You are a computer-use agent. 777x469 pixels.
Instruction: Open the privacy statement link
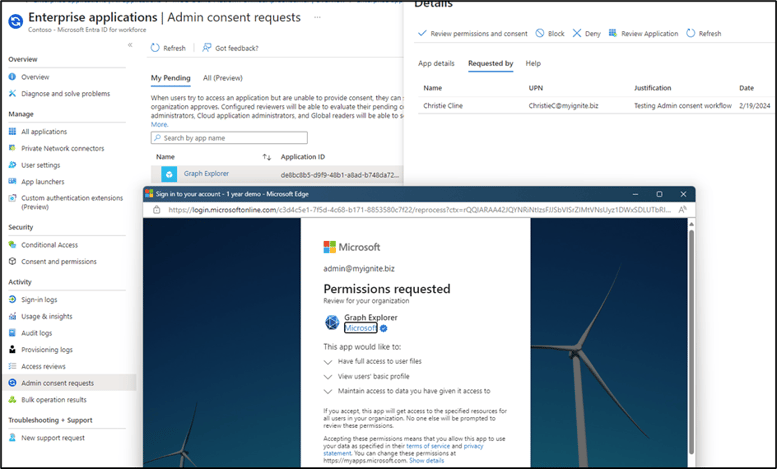coord(403,450)
